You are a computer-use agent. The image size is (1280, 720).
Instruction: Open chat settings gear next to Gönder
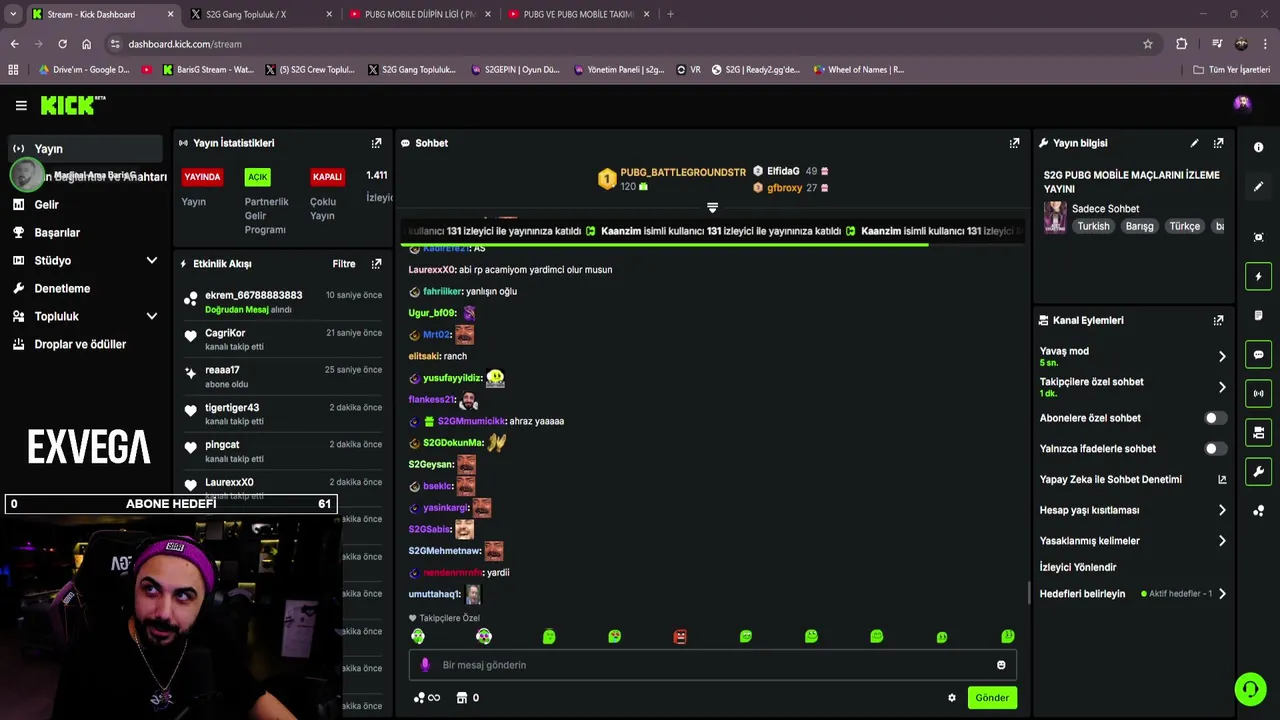point(952,698)
